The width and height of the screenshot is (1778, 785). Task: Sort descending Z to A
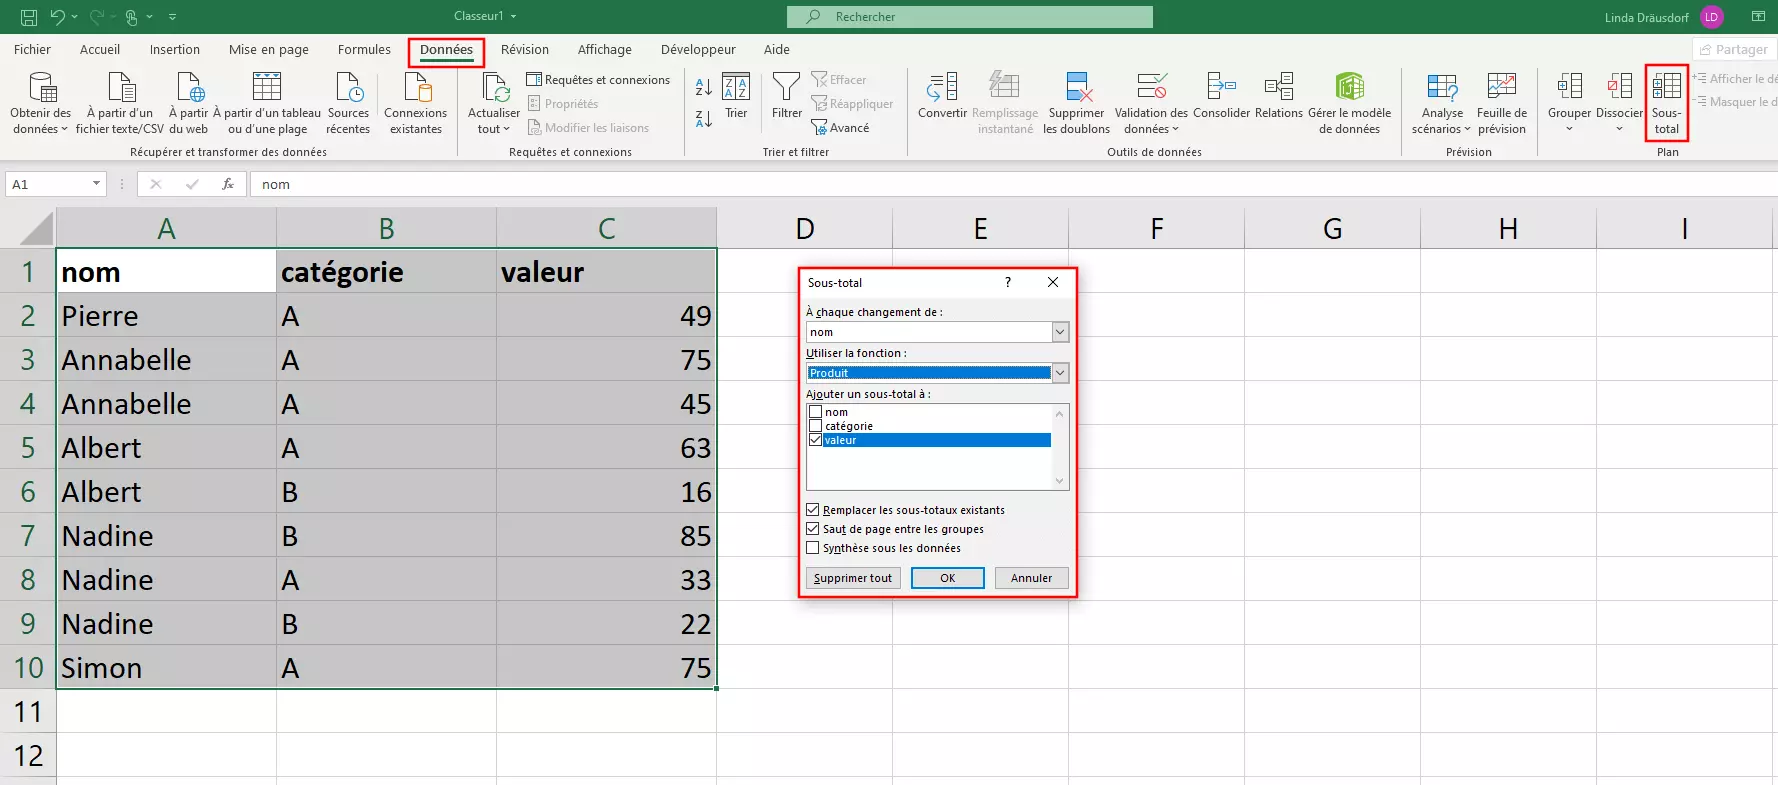coord(704,119)
